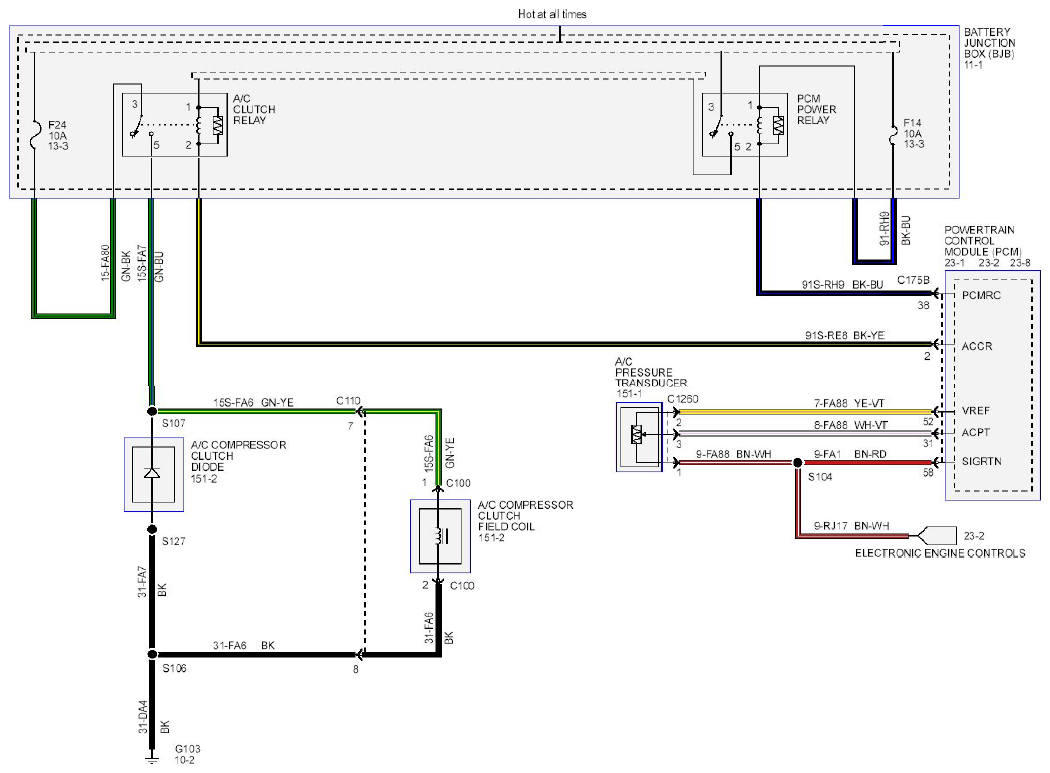Select the "A/C PRESSURE TRANSDUCER" label
Screen dimensions: 1050x773
pyautogui.click(x=651, y=372)
